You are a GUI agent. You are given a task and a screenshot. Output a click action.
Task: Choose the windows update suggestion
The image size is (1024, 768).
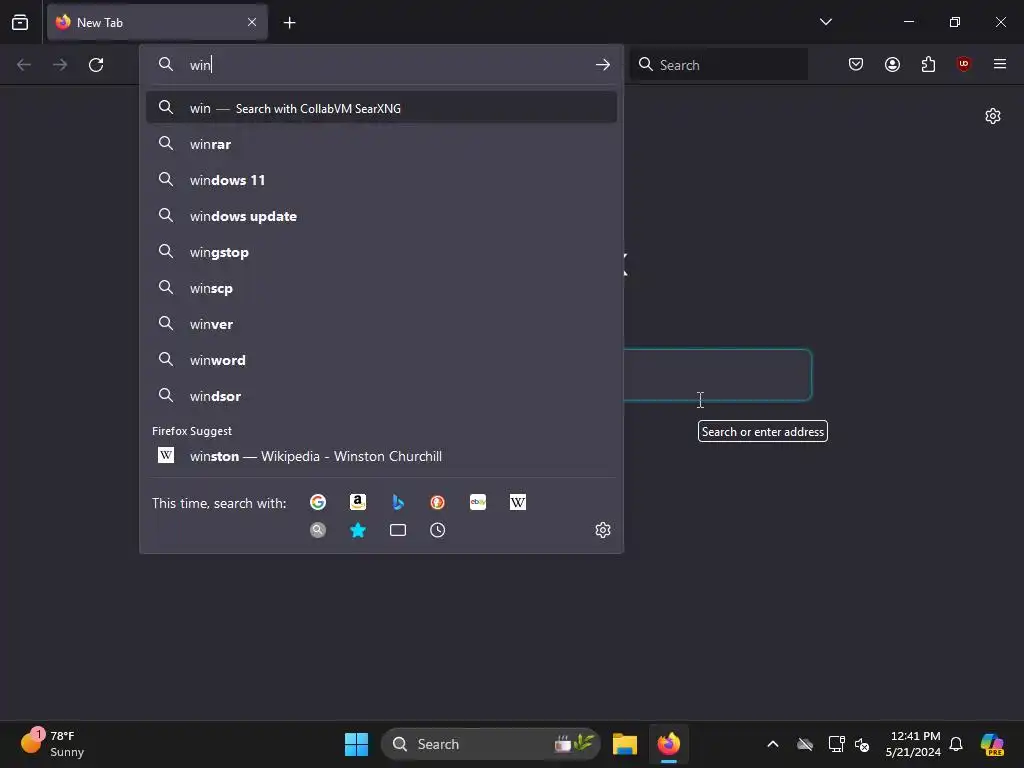coord(381,216)
